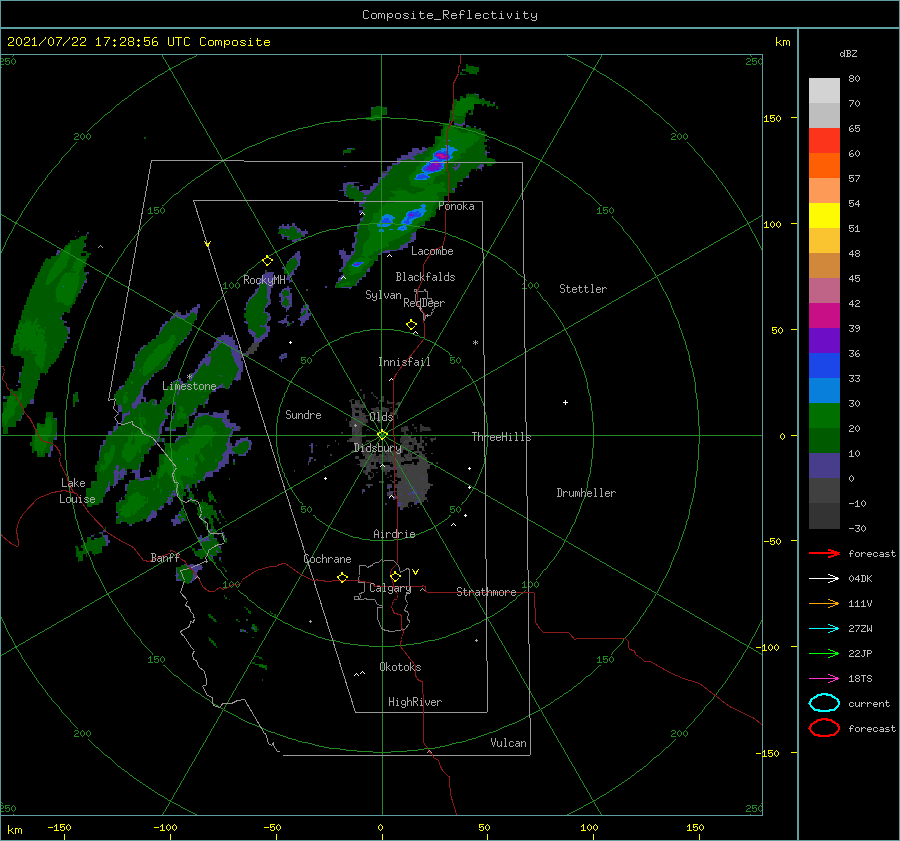Click the yellow radar site marker at center
The width and height of the screenshot is (900, 841).
click(382, 435)
